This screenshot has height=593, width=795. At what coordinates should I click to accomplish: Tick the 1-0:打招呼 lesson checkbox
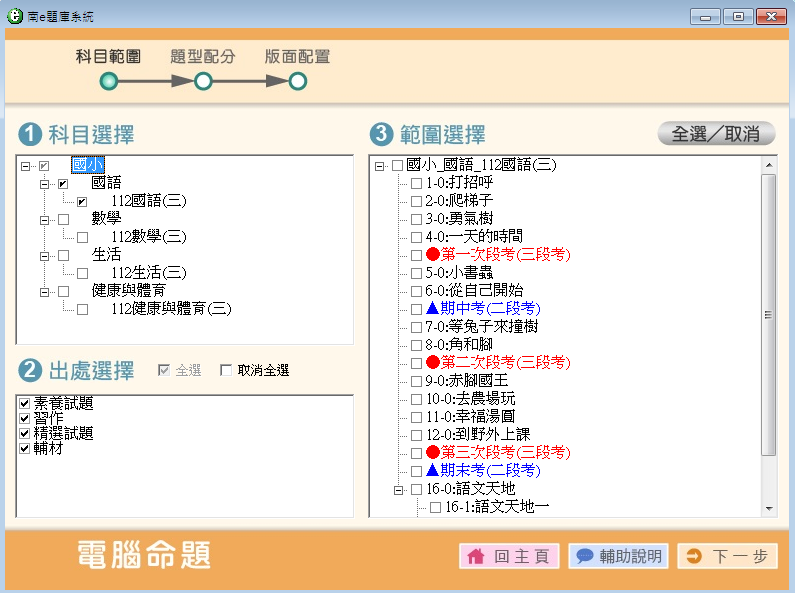(x=417, y=183)
